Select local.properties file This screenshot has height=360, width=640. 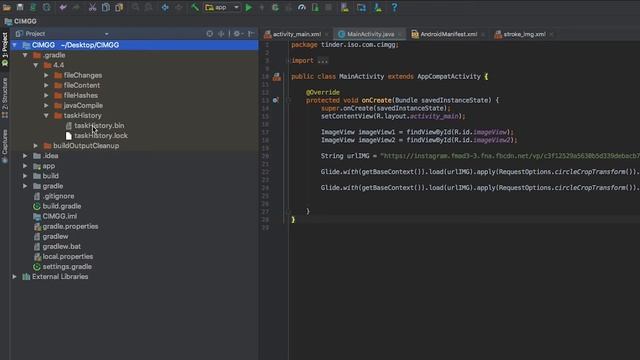tap(68, 256)
